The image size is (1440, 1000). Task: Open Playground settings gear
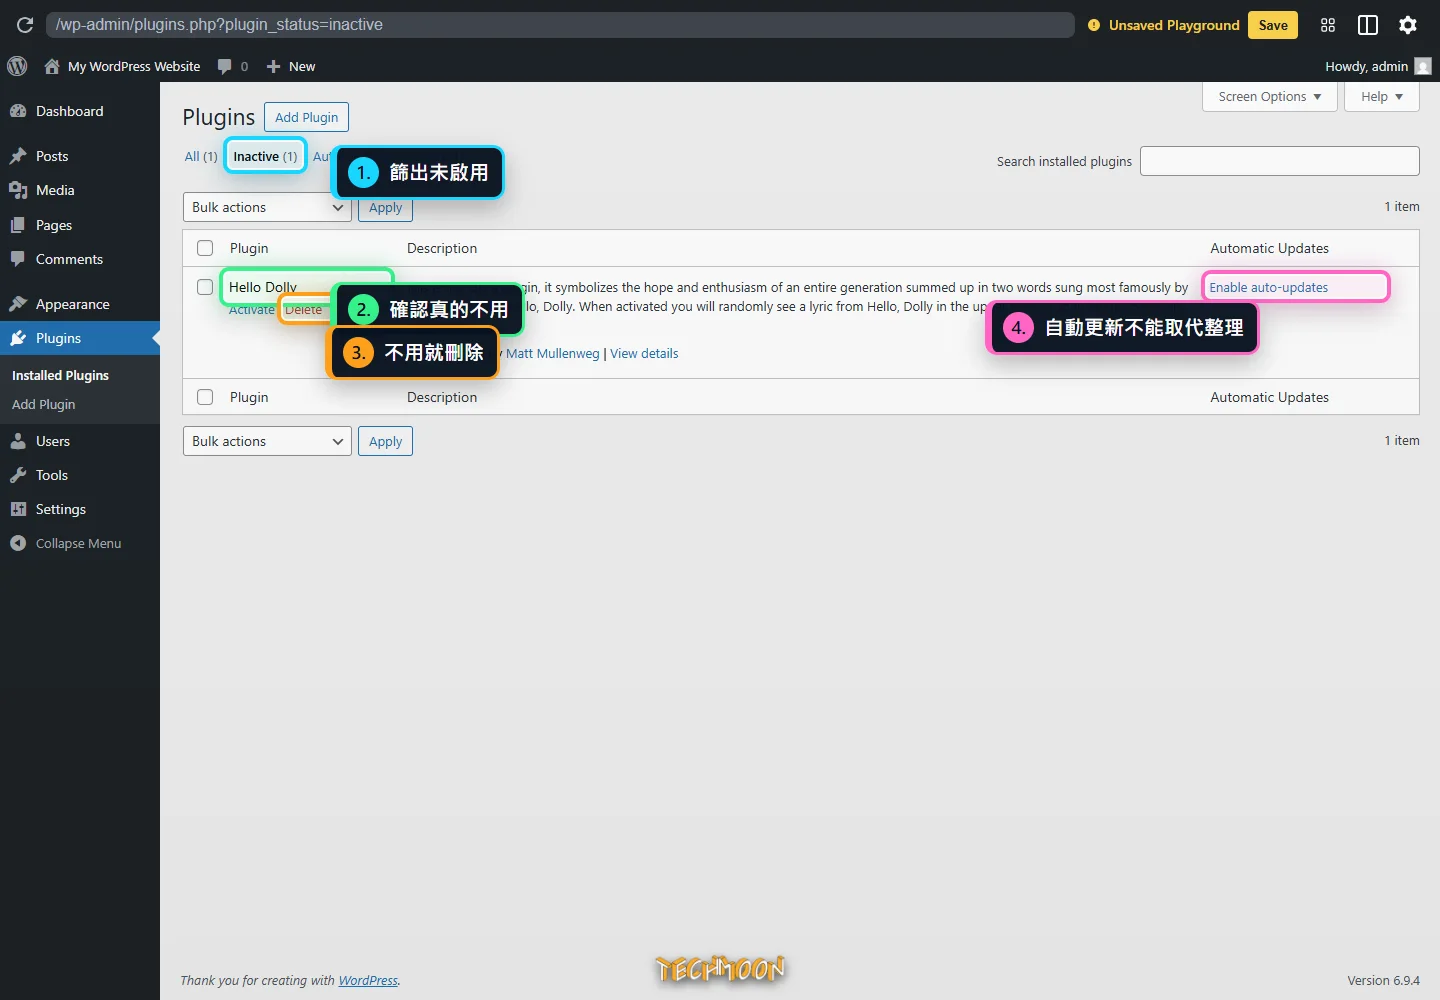pos(1408,25)
